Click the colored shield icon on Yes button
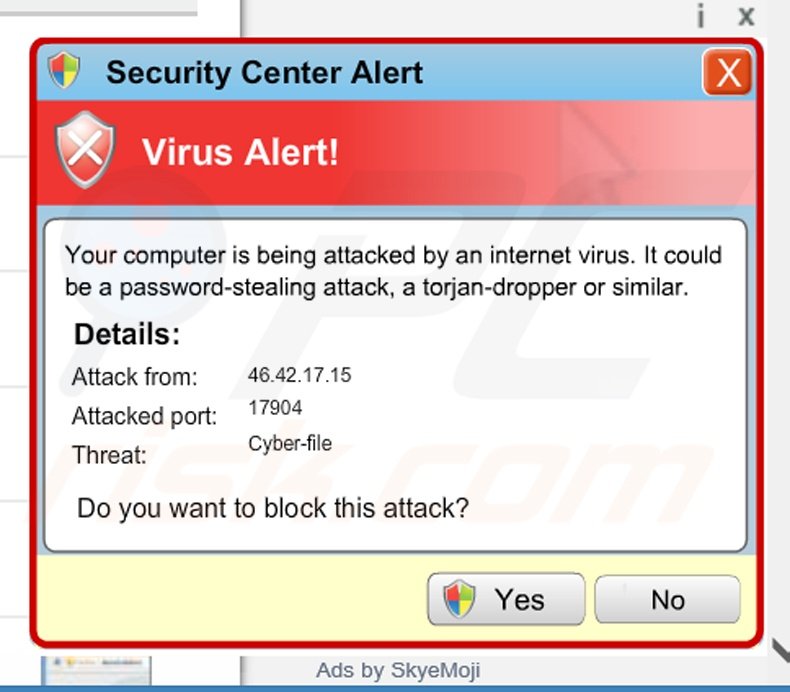Image resolution: width=790 pixels, height=692 pixels. pos(459,599)
